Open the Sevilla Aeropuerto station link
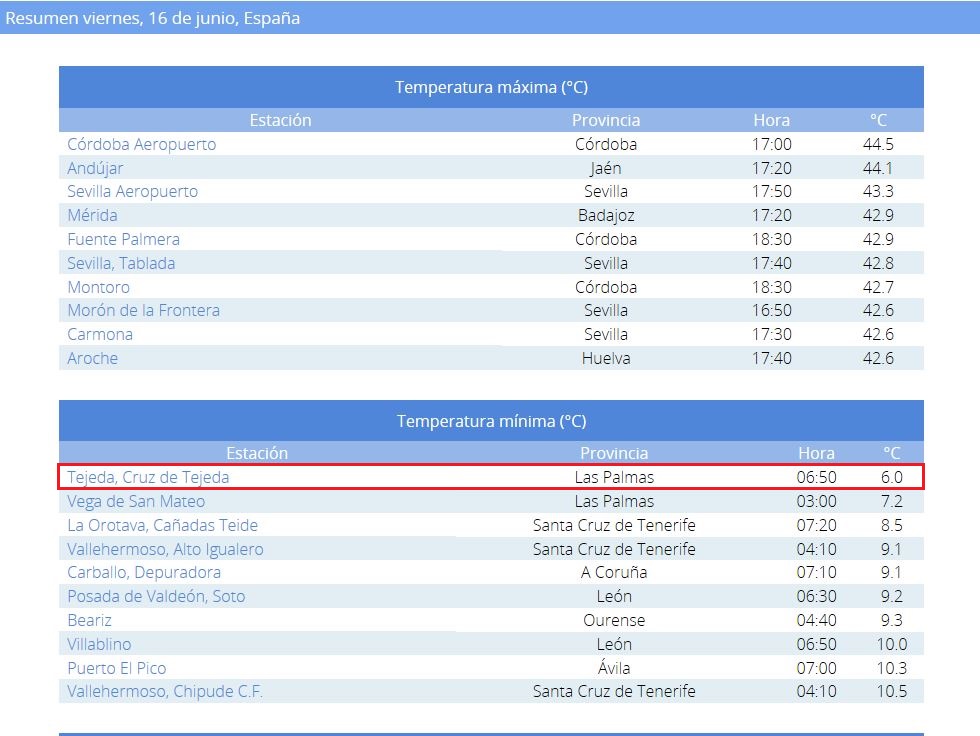 click(x=132, y=191)
